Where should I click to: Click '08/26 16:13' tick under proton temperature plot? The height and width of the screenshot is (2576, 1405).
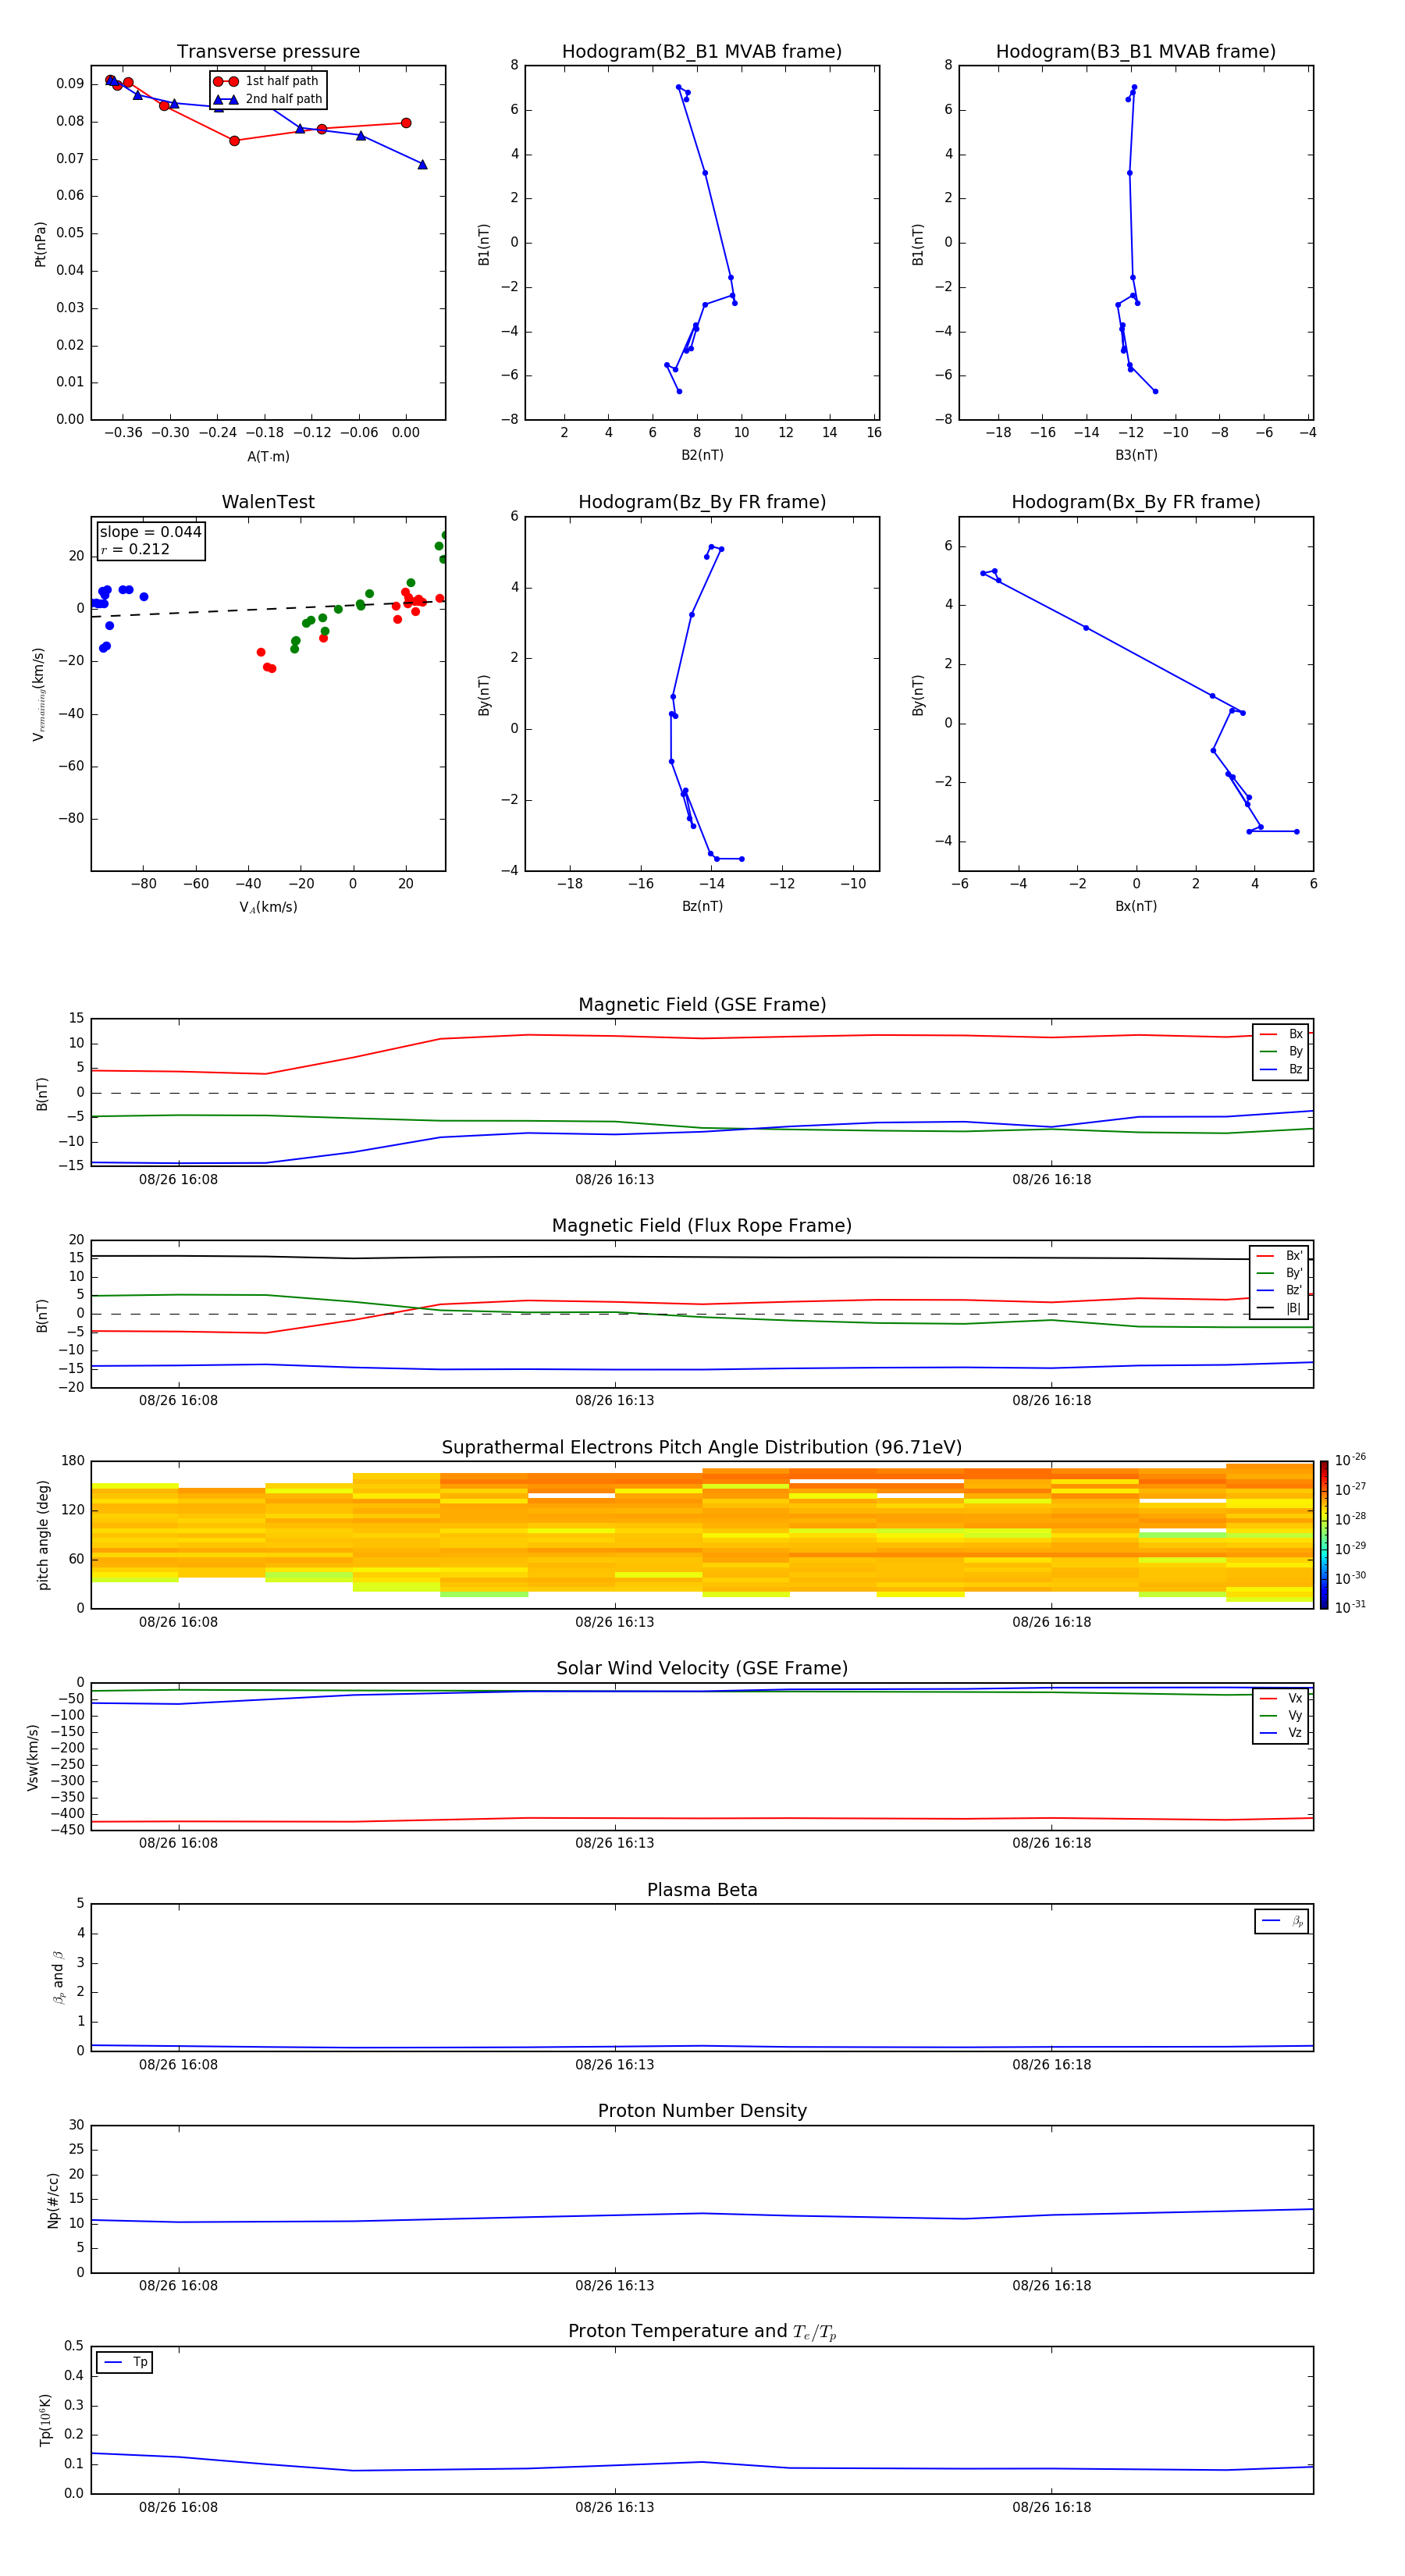(x=614, y=2508)
